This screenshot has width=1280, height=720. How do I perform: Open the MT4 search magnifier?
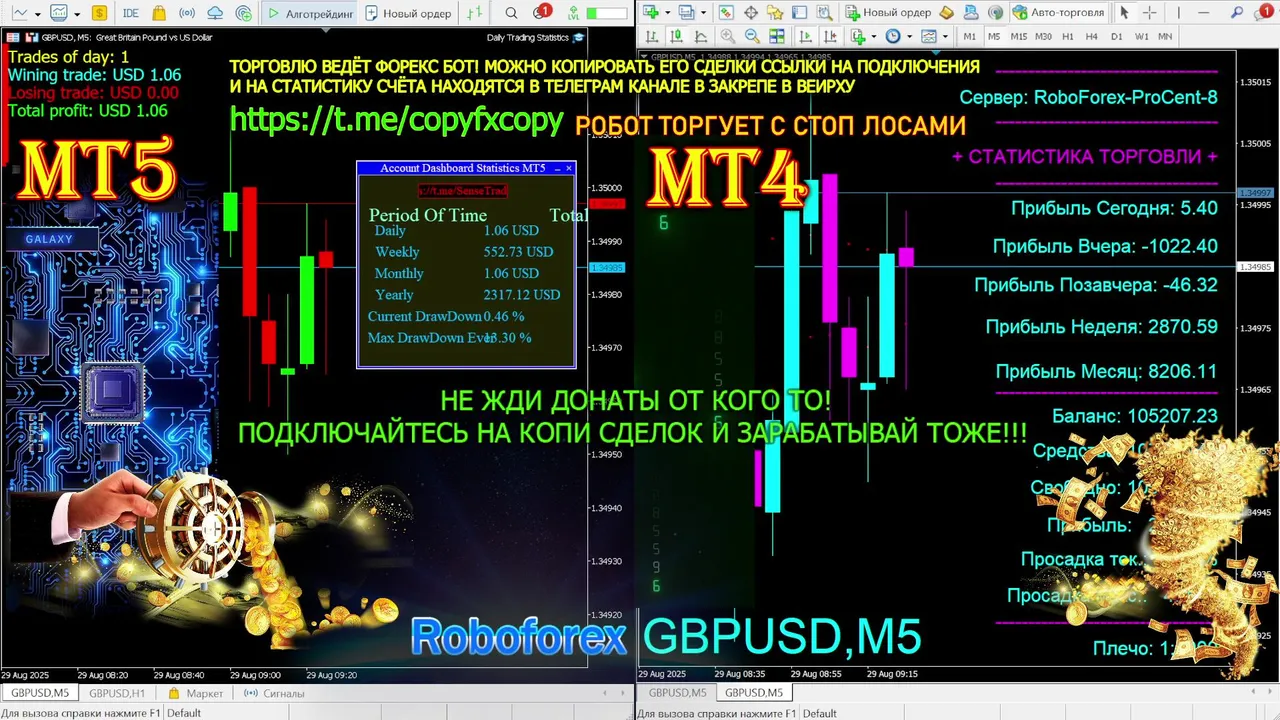[1236, 12]
